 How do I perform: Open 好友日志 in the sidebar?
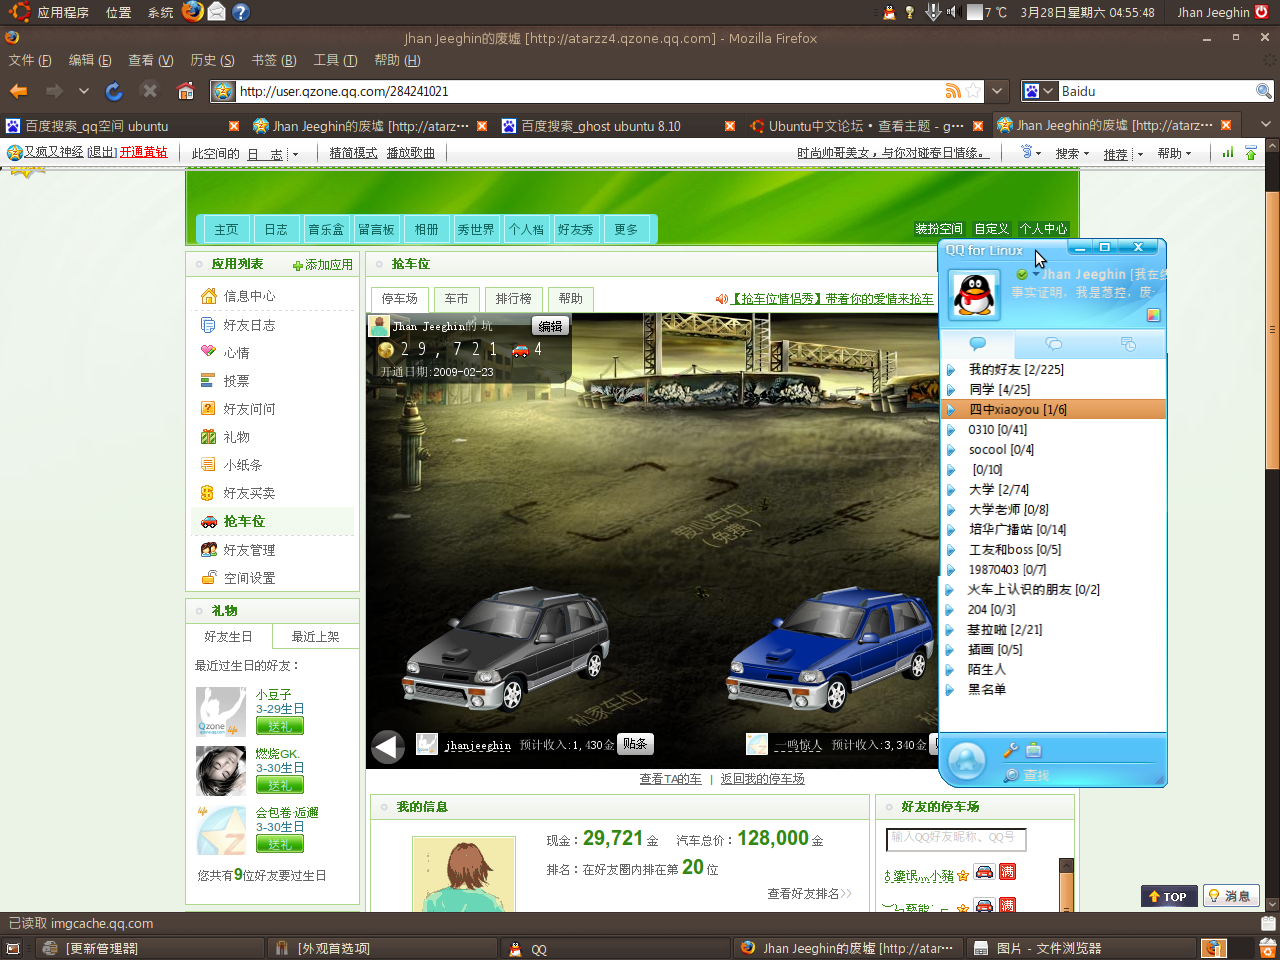(x=249, y=325)
